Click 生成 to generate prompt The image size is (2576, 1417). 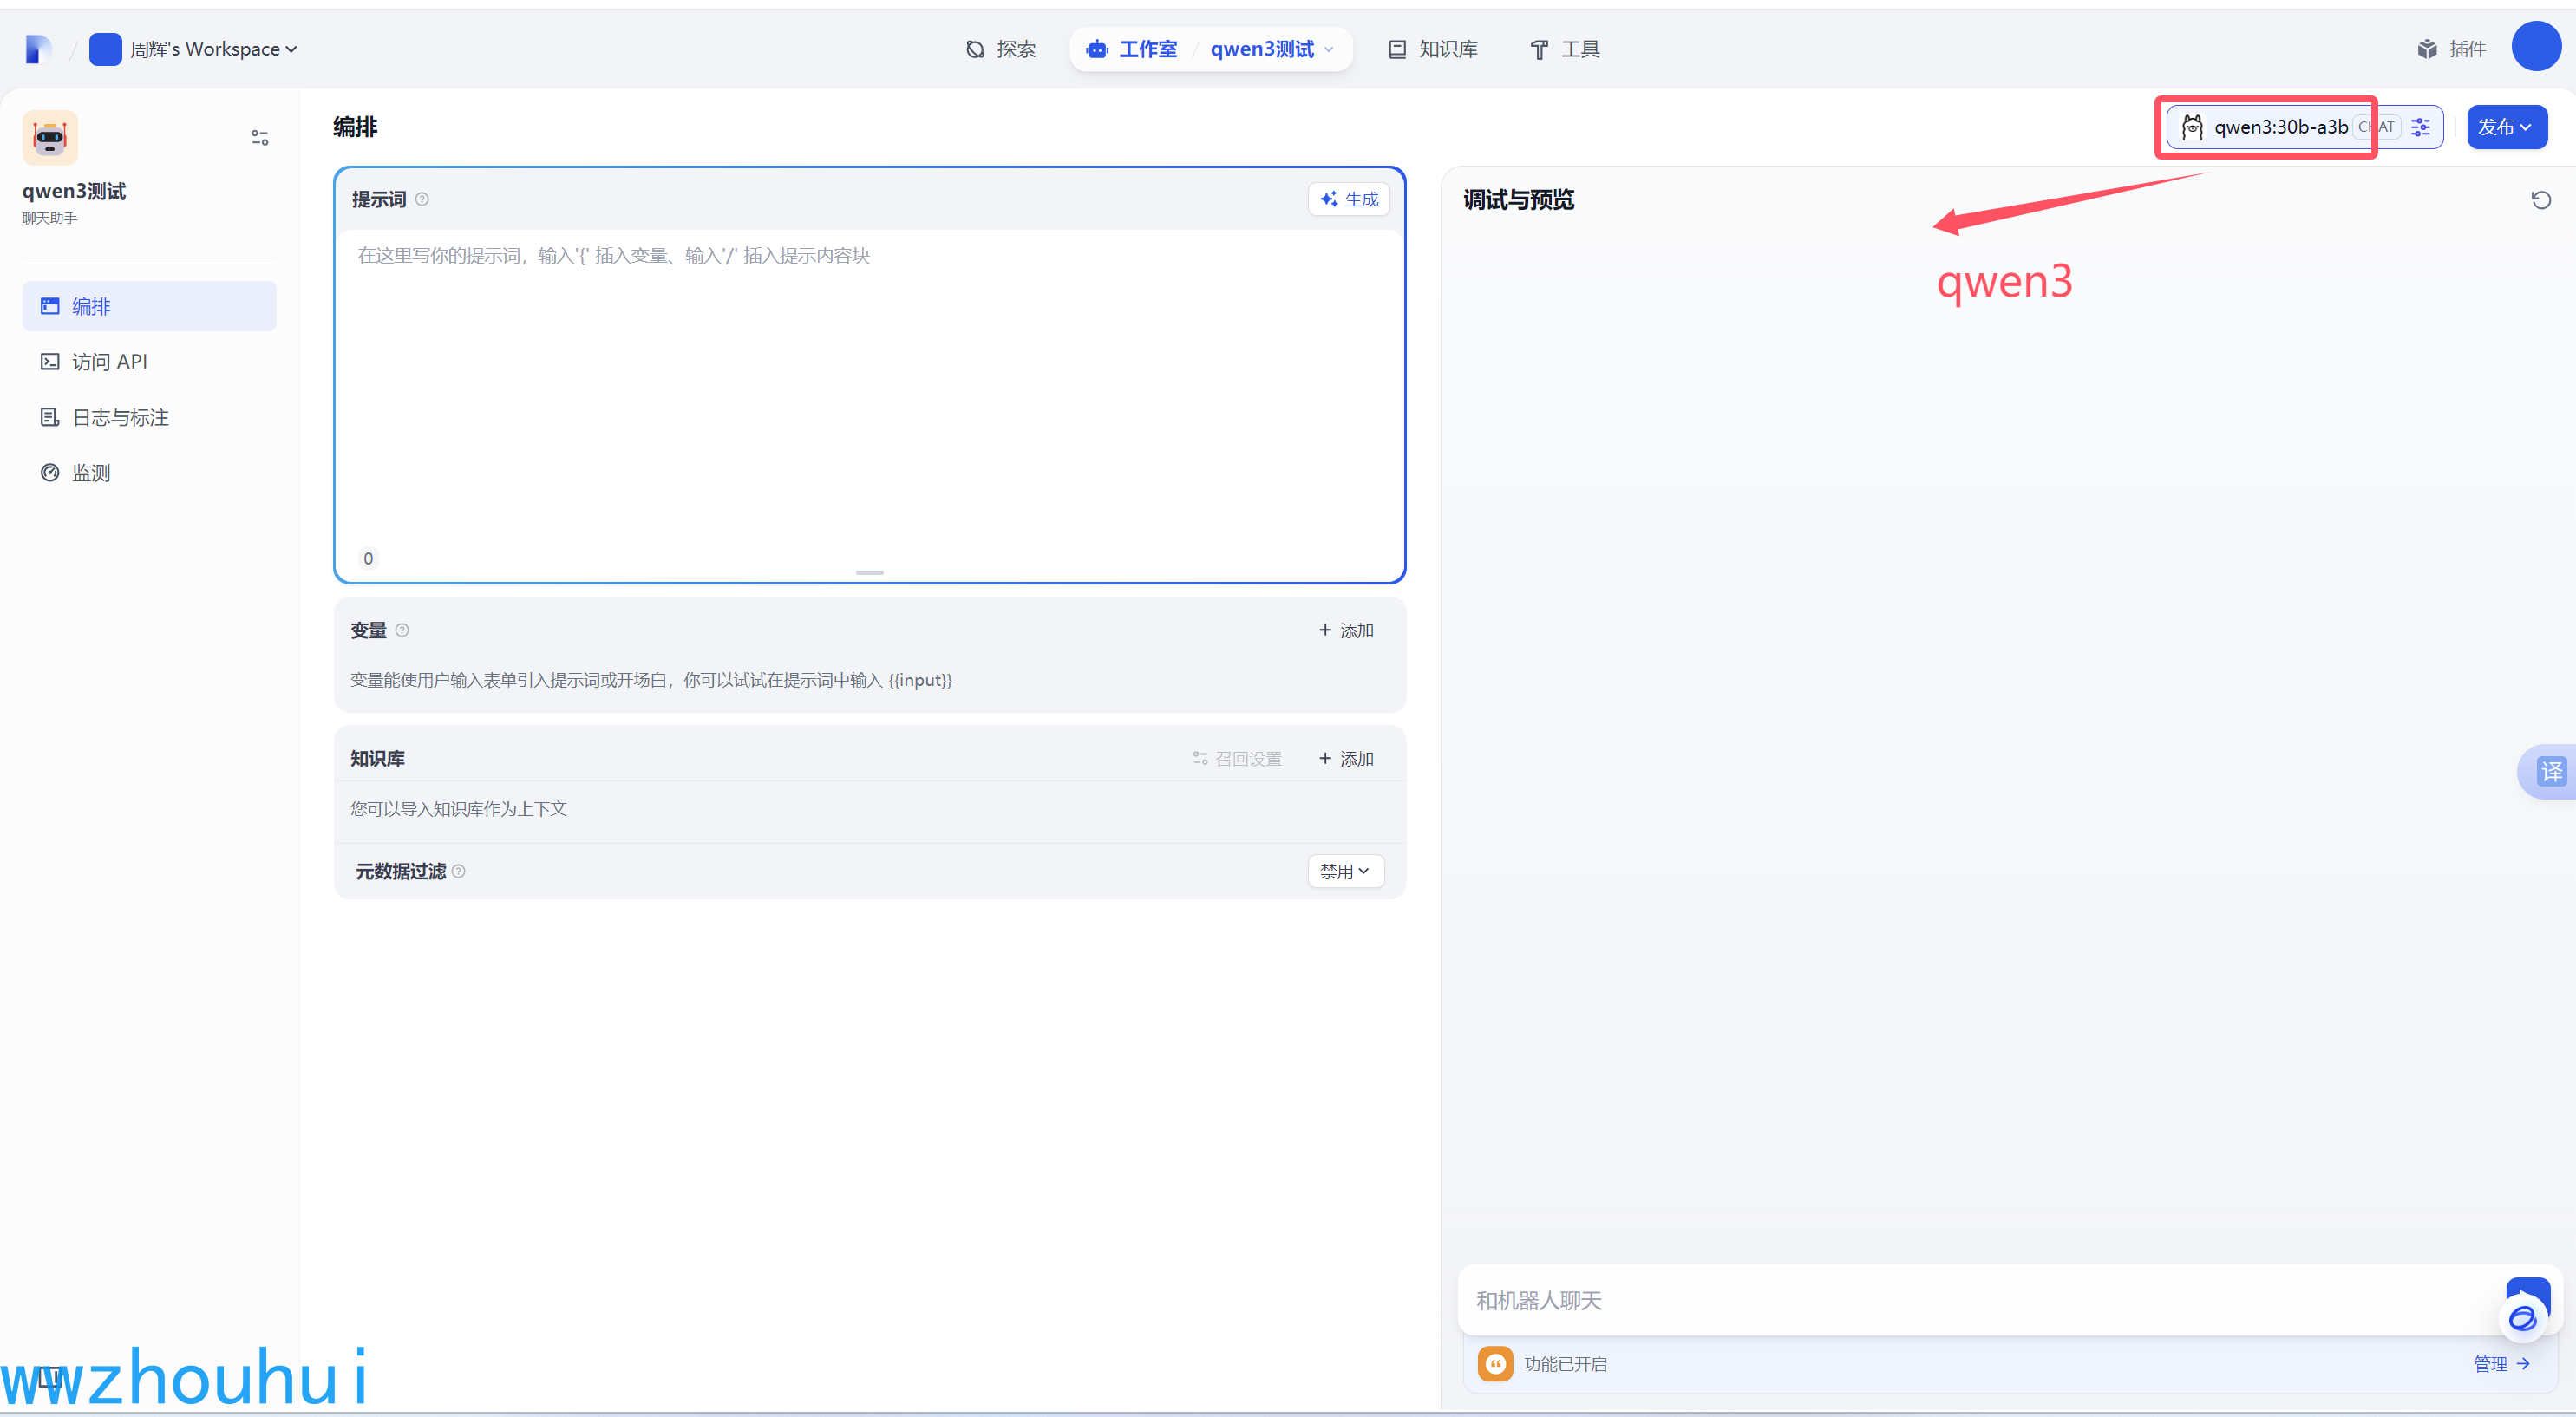1349,199
